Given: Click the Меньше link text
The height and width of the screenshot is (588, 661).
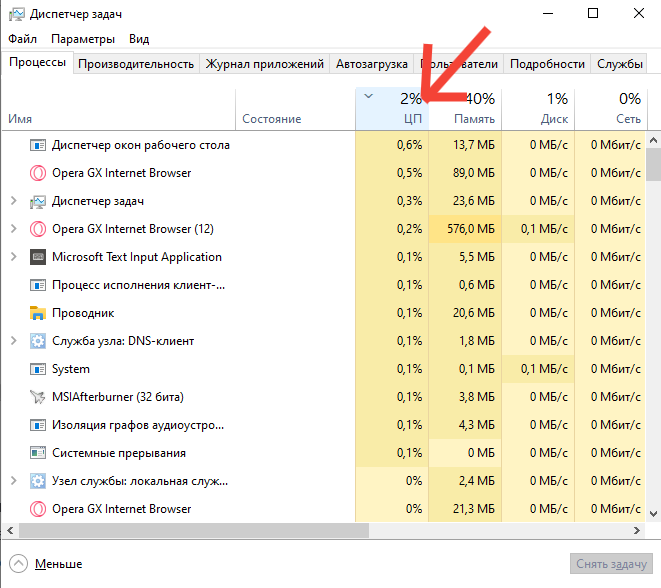Looking at the screenshot, I should click(59, 564).
